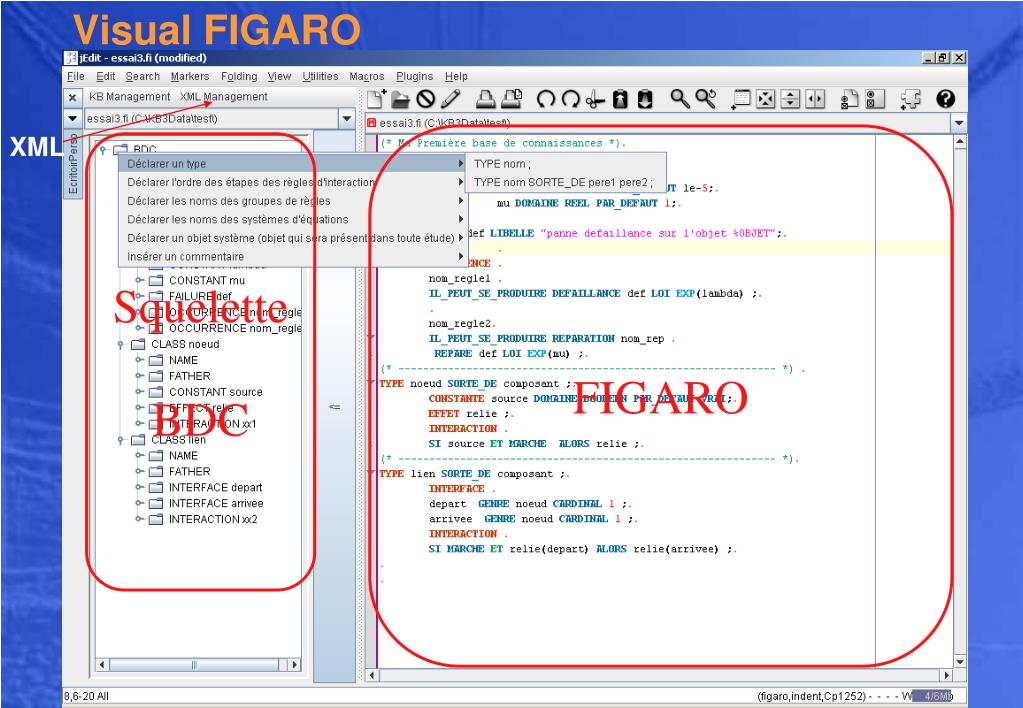Click the Help question-mark icon

(945, 99)
